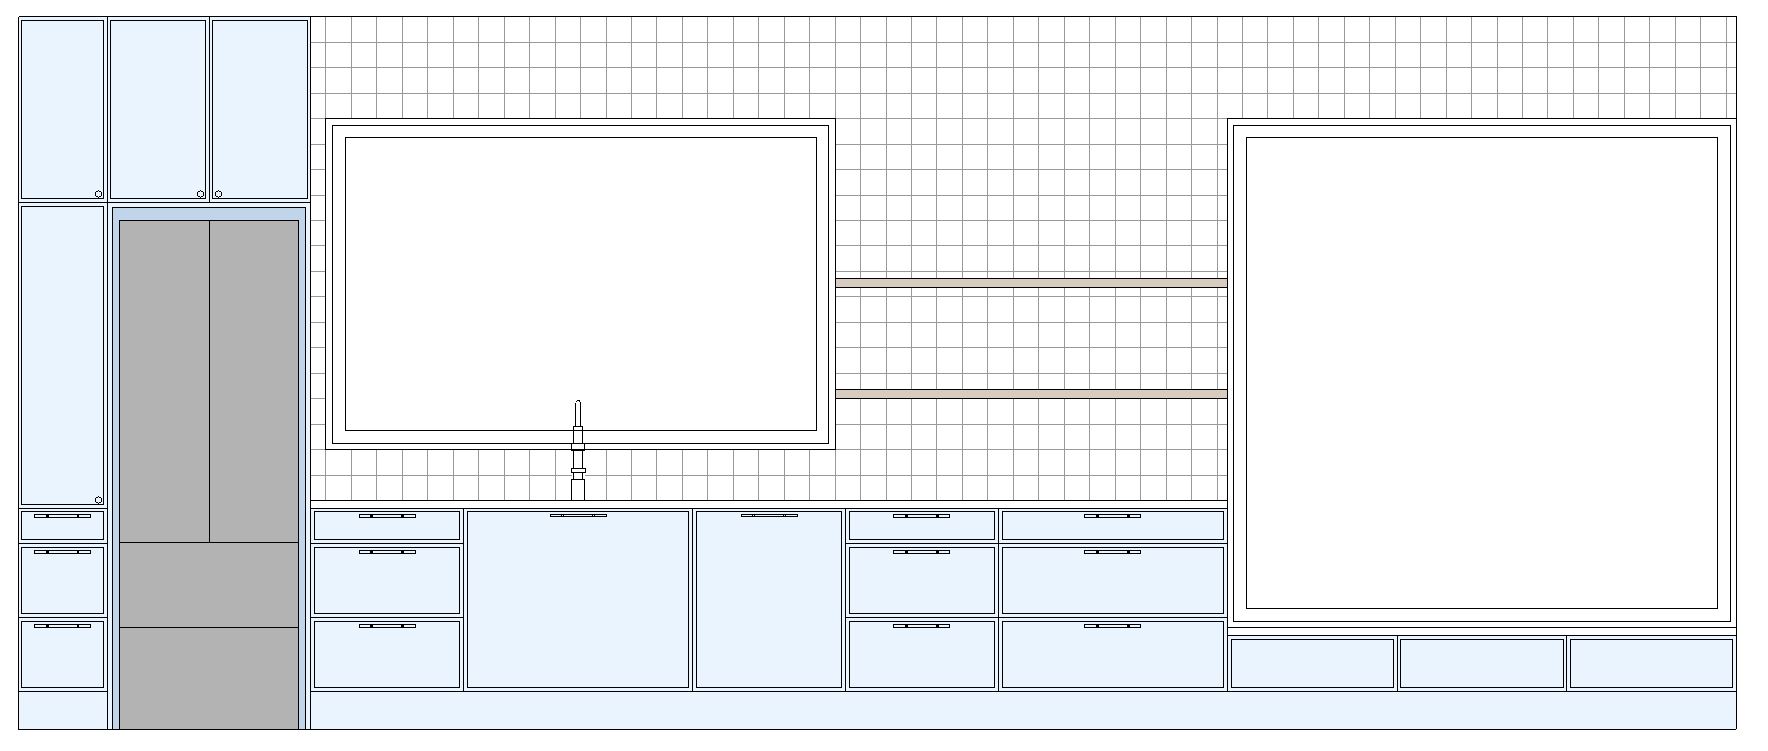Click the upper floating shelf between windows
The width and height of the screenshot is (1768, 751).
pyautogui.click(x=1031, y=283)
